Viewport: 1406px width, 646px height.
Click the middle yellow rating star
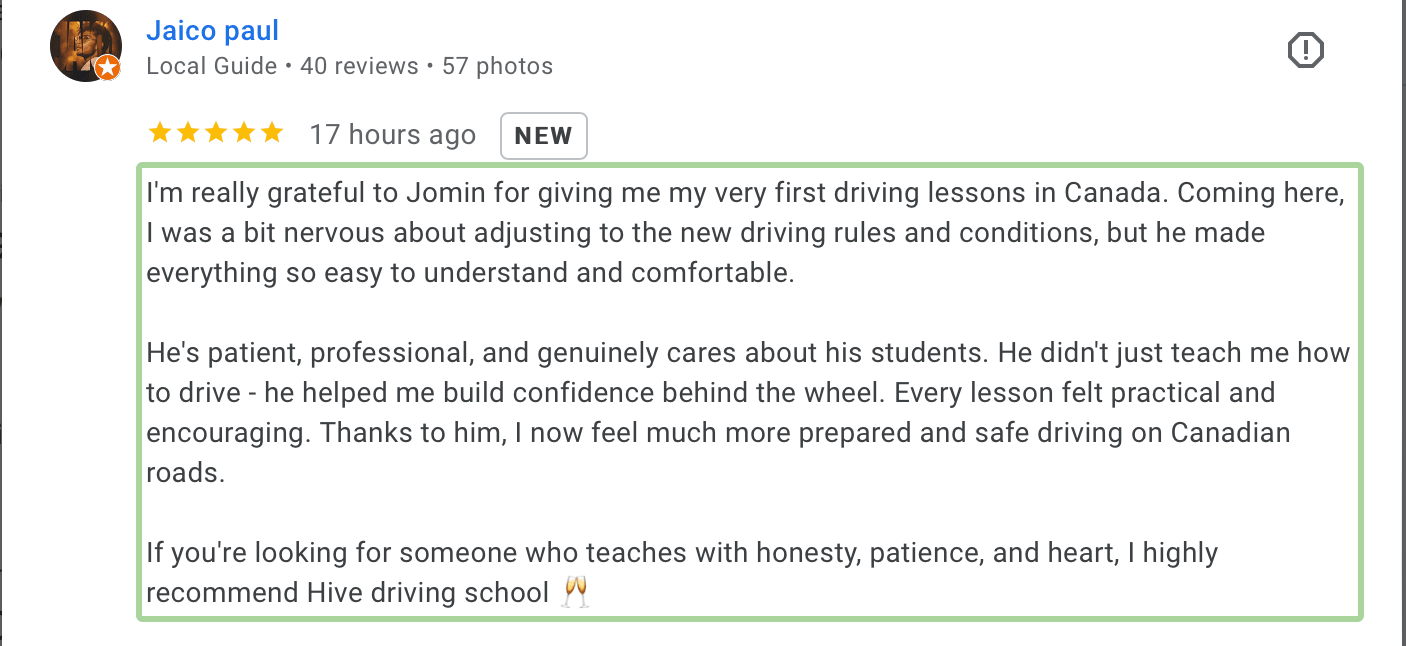(216, 133)
